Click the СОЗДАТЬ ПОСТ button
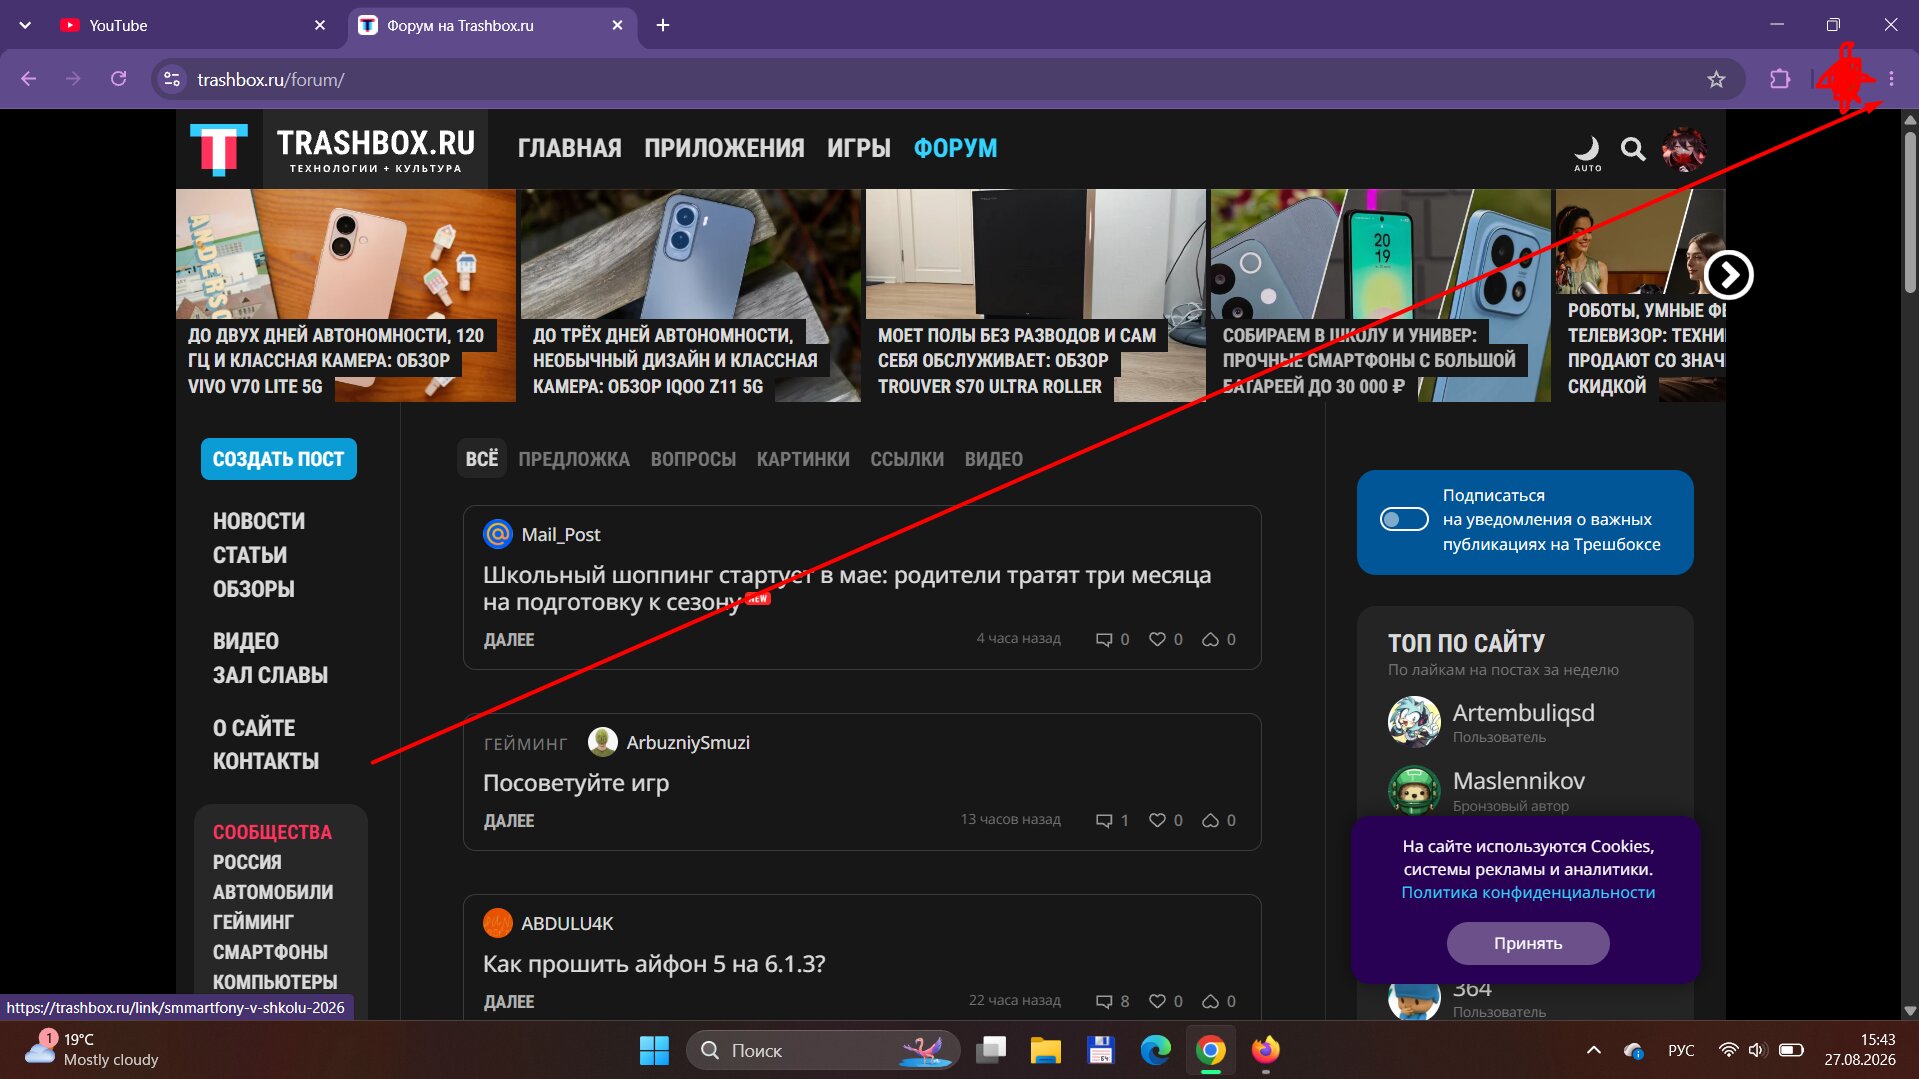The height and width of the screenshot is (1079, 1919). pos(278,459)
